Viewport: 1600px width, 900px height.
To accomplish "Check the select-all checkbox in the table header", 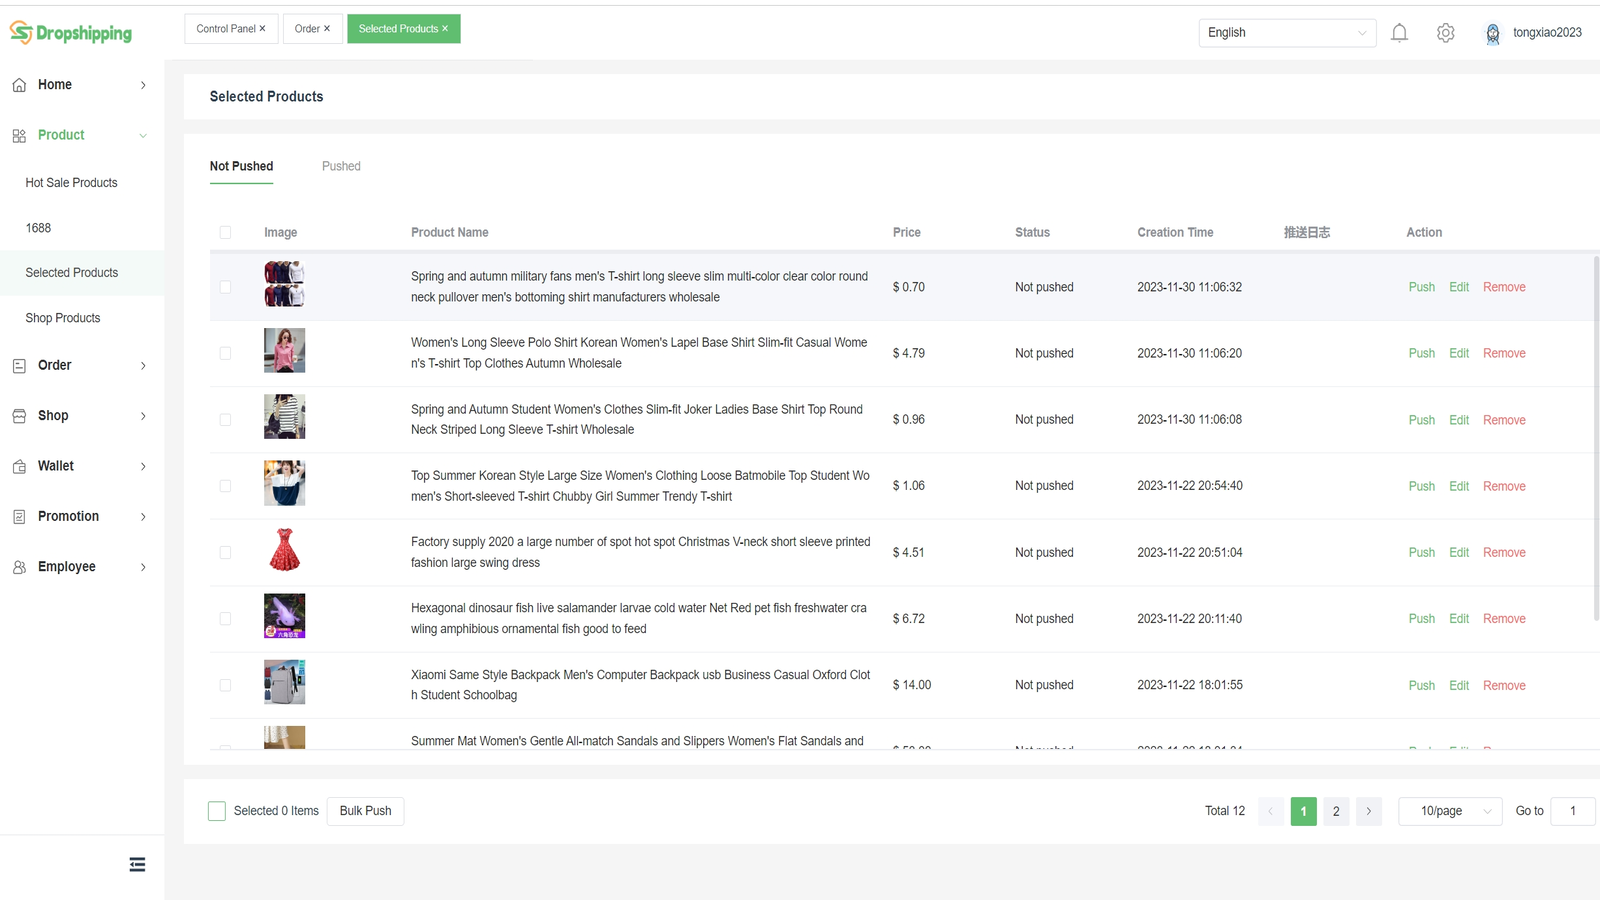I will pos(226,231).
